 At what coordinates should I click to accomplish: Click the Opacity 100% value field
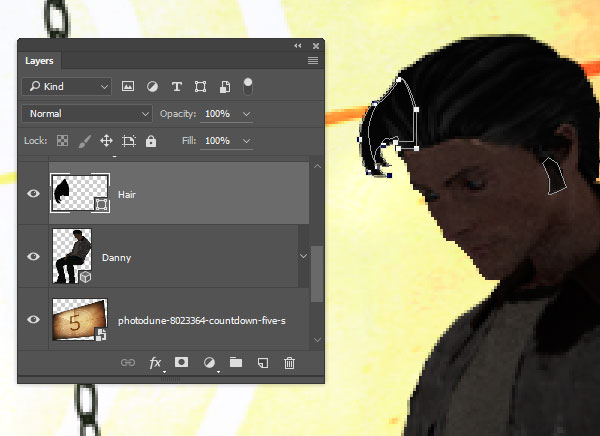pos(217,114)
